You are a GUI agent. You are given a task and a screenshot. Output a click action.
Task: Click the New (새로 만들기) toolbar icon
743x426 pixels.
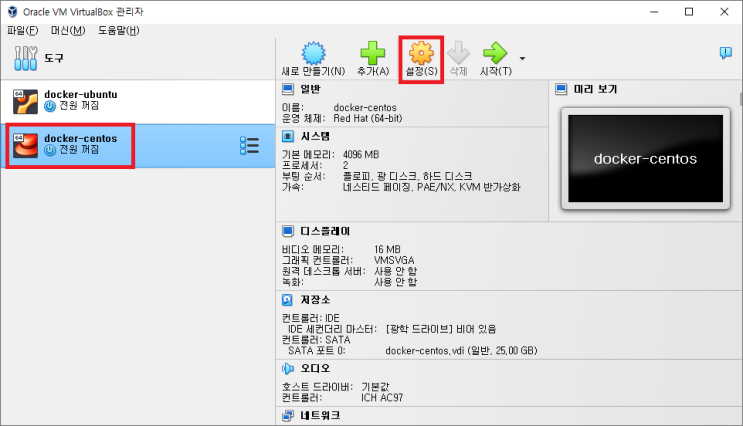pos(313,53)
